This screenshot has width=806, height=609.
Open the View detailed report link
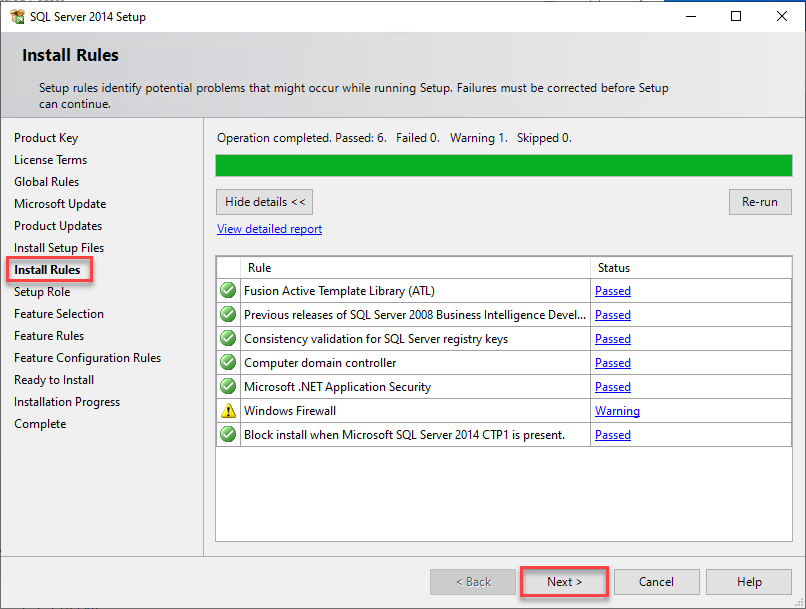(x=269, y=229)
